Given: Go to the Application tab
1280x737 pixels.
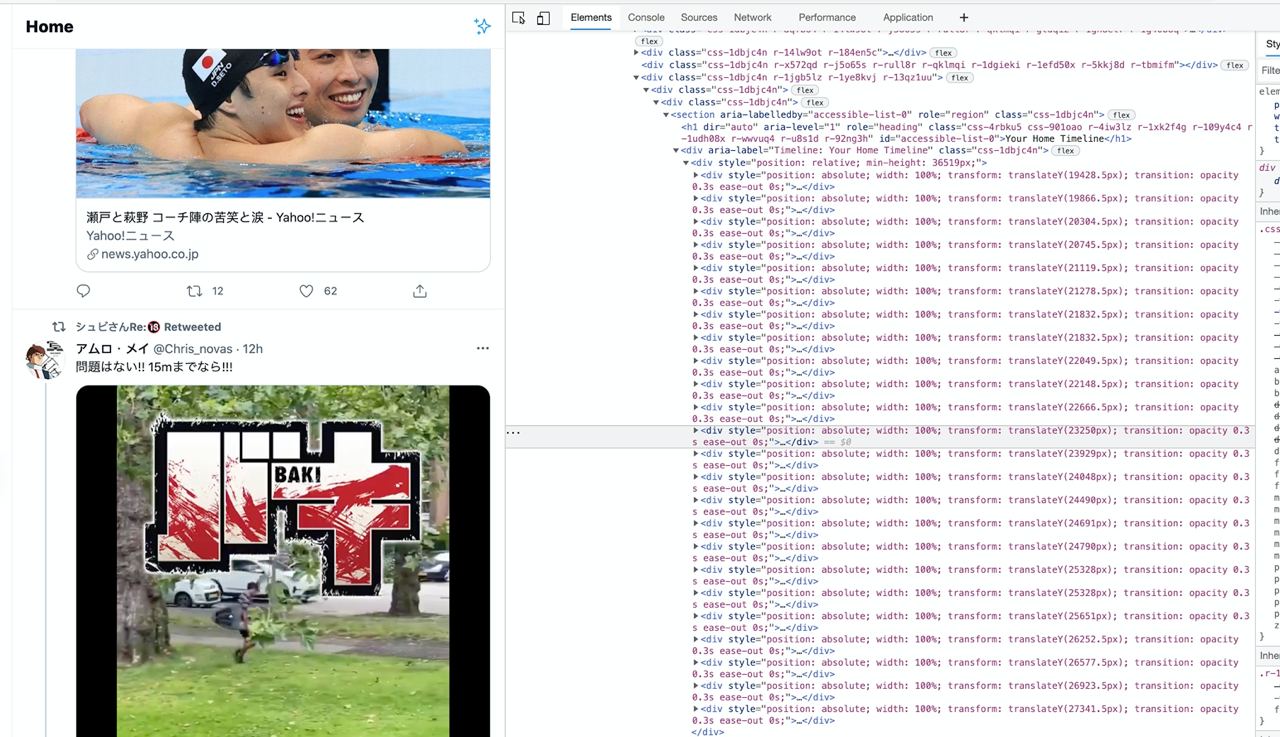Looking at the screenshot, I should 908,18.
